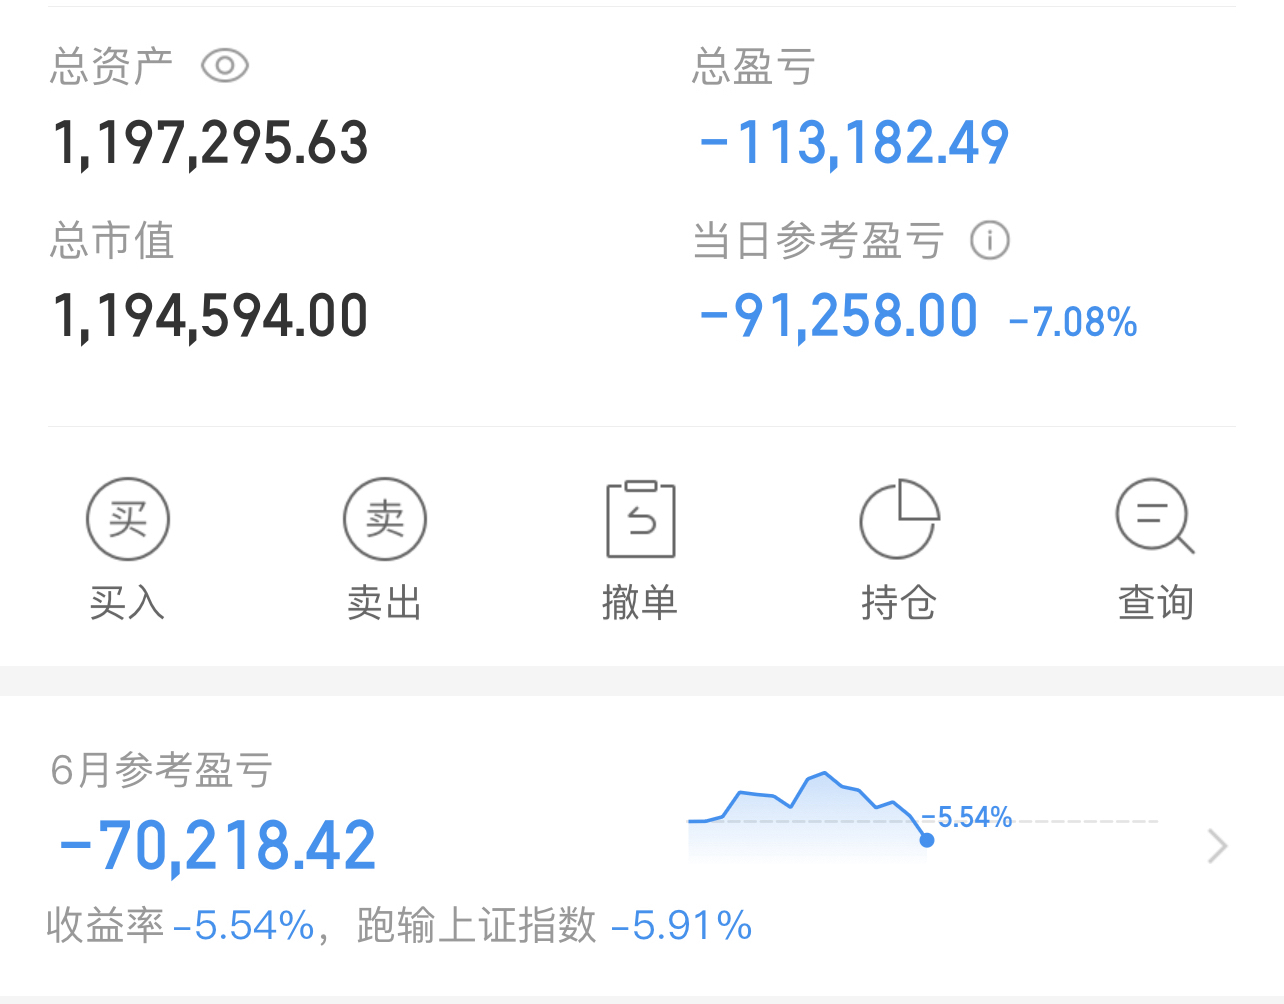Tap the 总资产 amount 1,197,295.63

(210, 143)
